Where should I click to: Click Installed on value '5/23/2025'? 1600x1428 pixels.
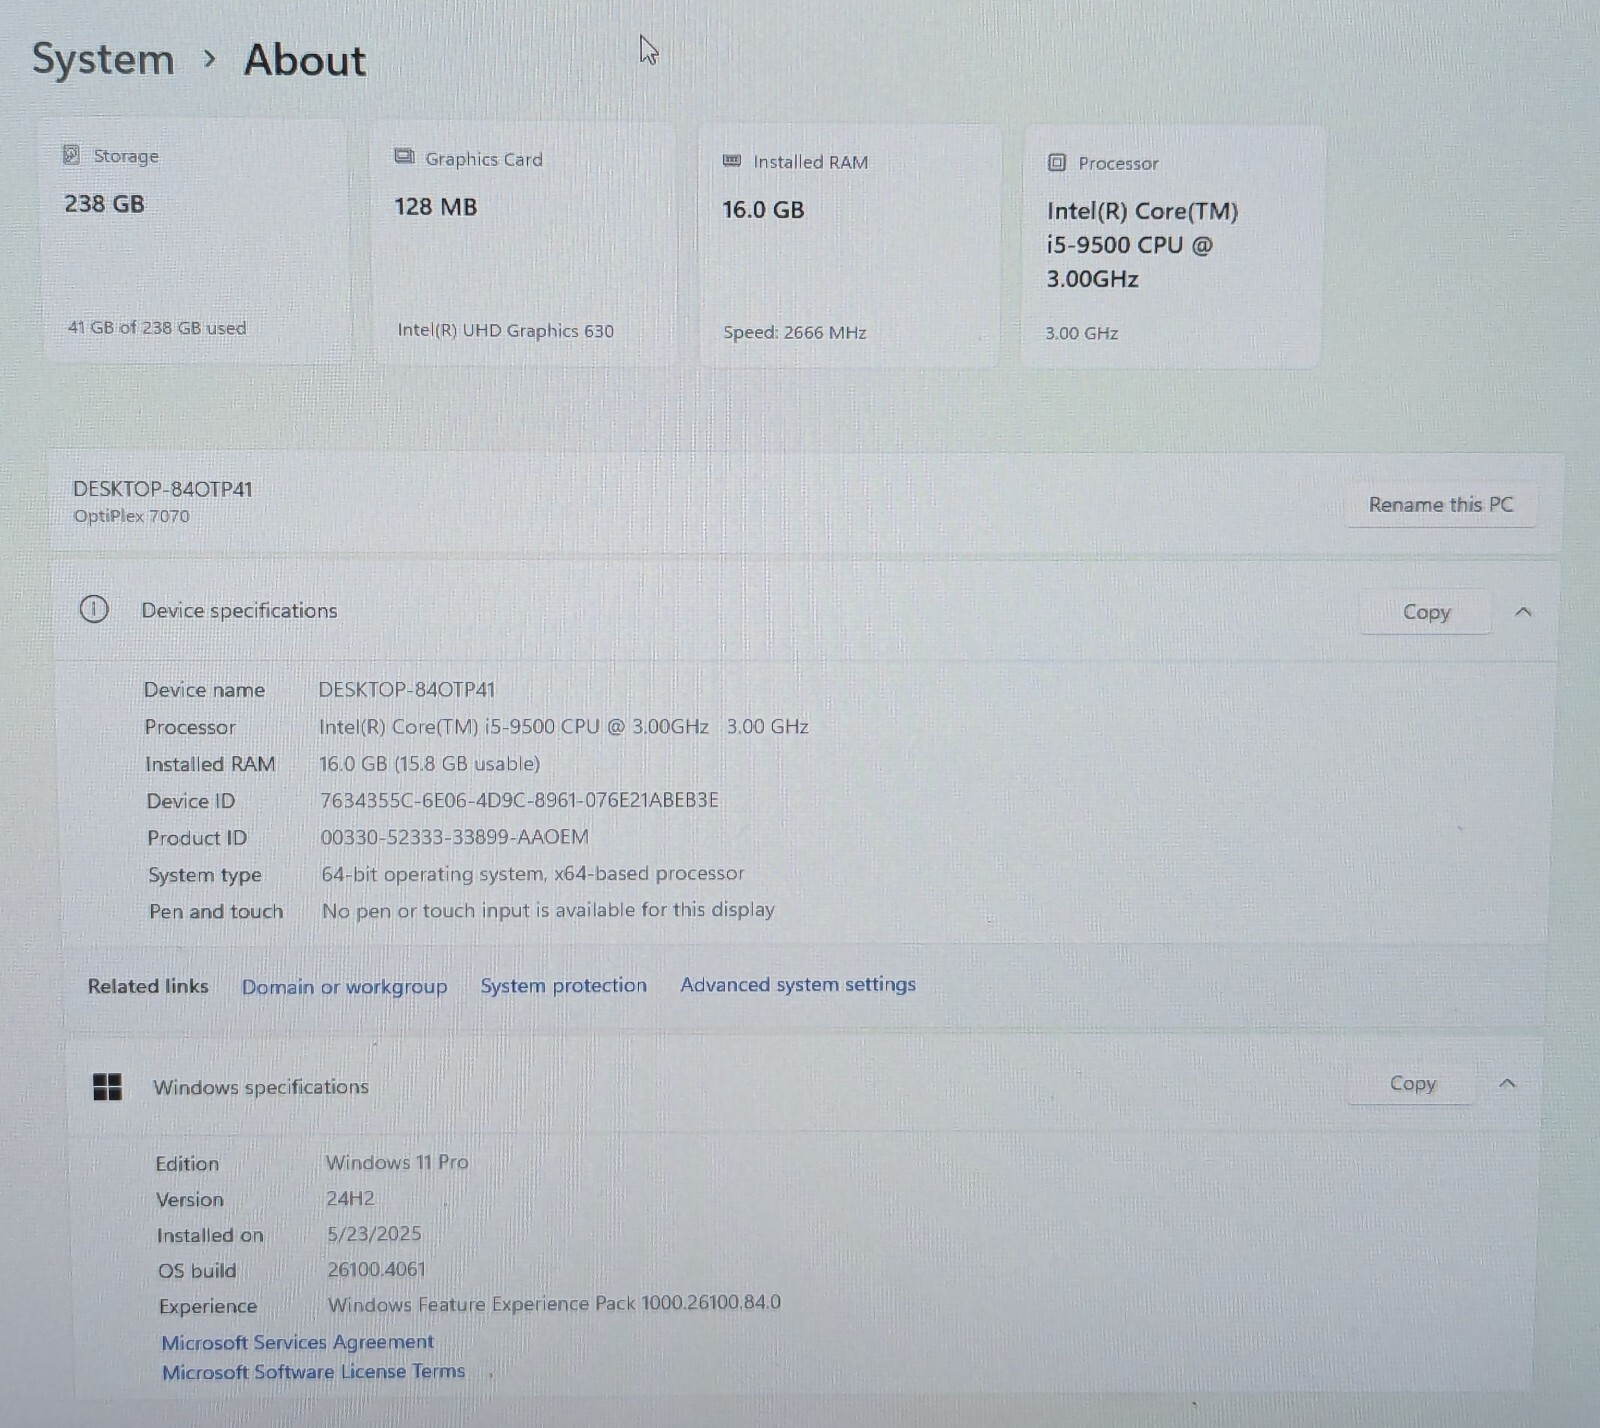pos(374,1234)
